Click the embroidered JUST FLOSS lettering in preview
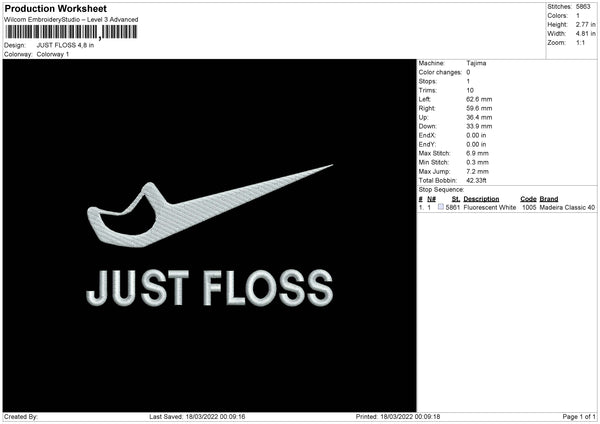This screenshot has width=600, height=424. point(210,288)
